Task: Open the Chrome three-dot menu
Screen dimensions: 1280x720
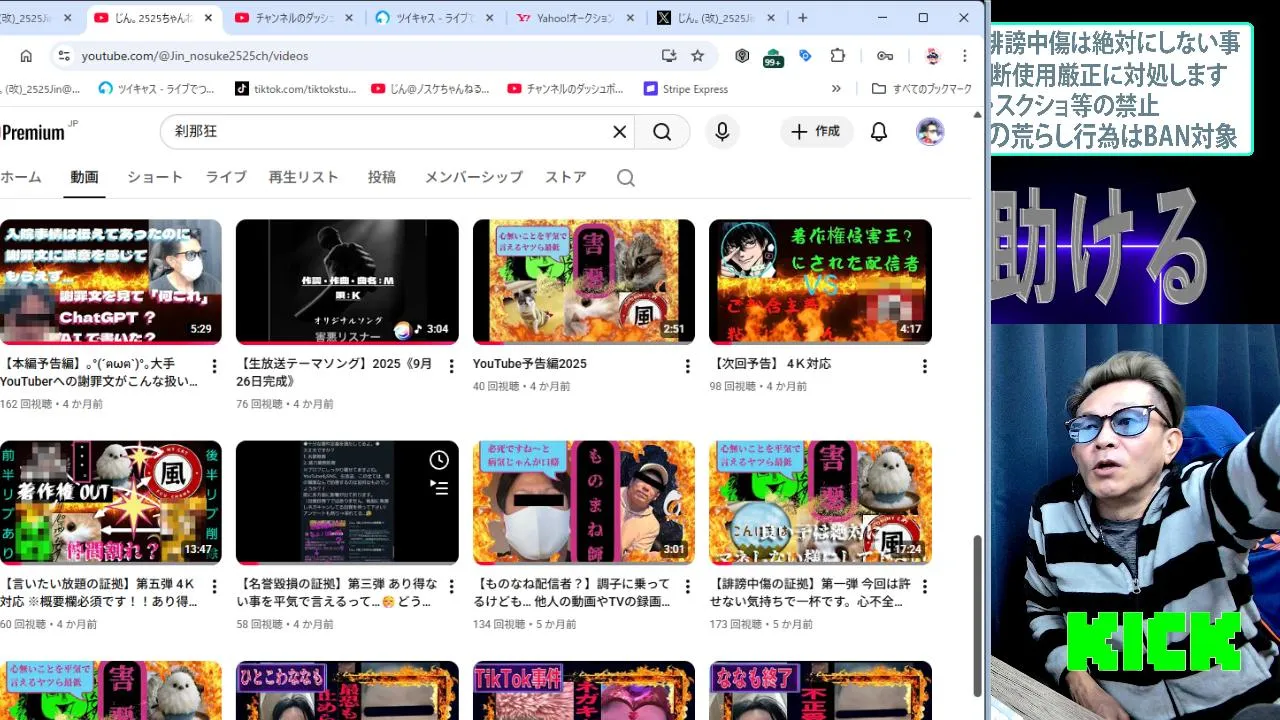Action: 964,56
